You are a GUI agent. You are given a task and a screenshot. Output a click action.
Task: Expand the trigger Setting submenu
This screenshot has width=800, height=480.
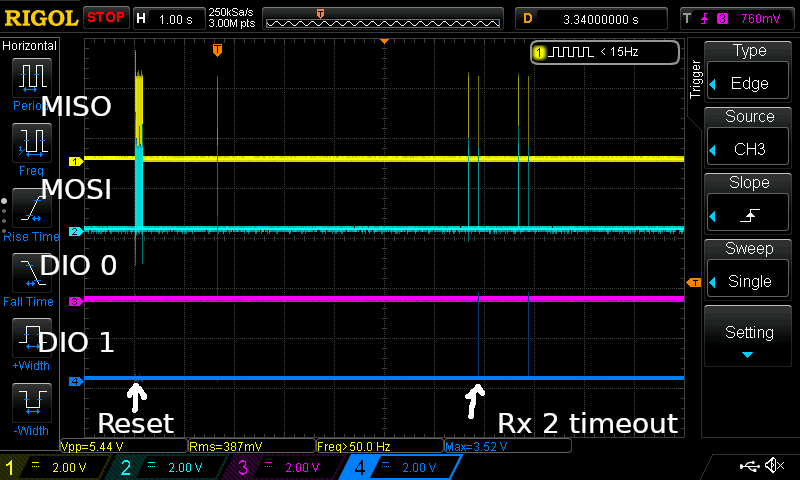[x=749, y=338]
